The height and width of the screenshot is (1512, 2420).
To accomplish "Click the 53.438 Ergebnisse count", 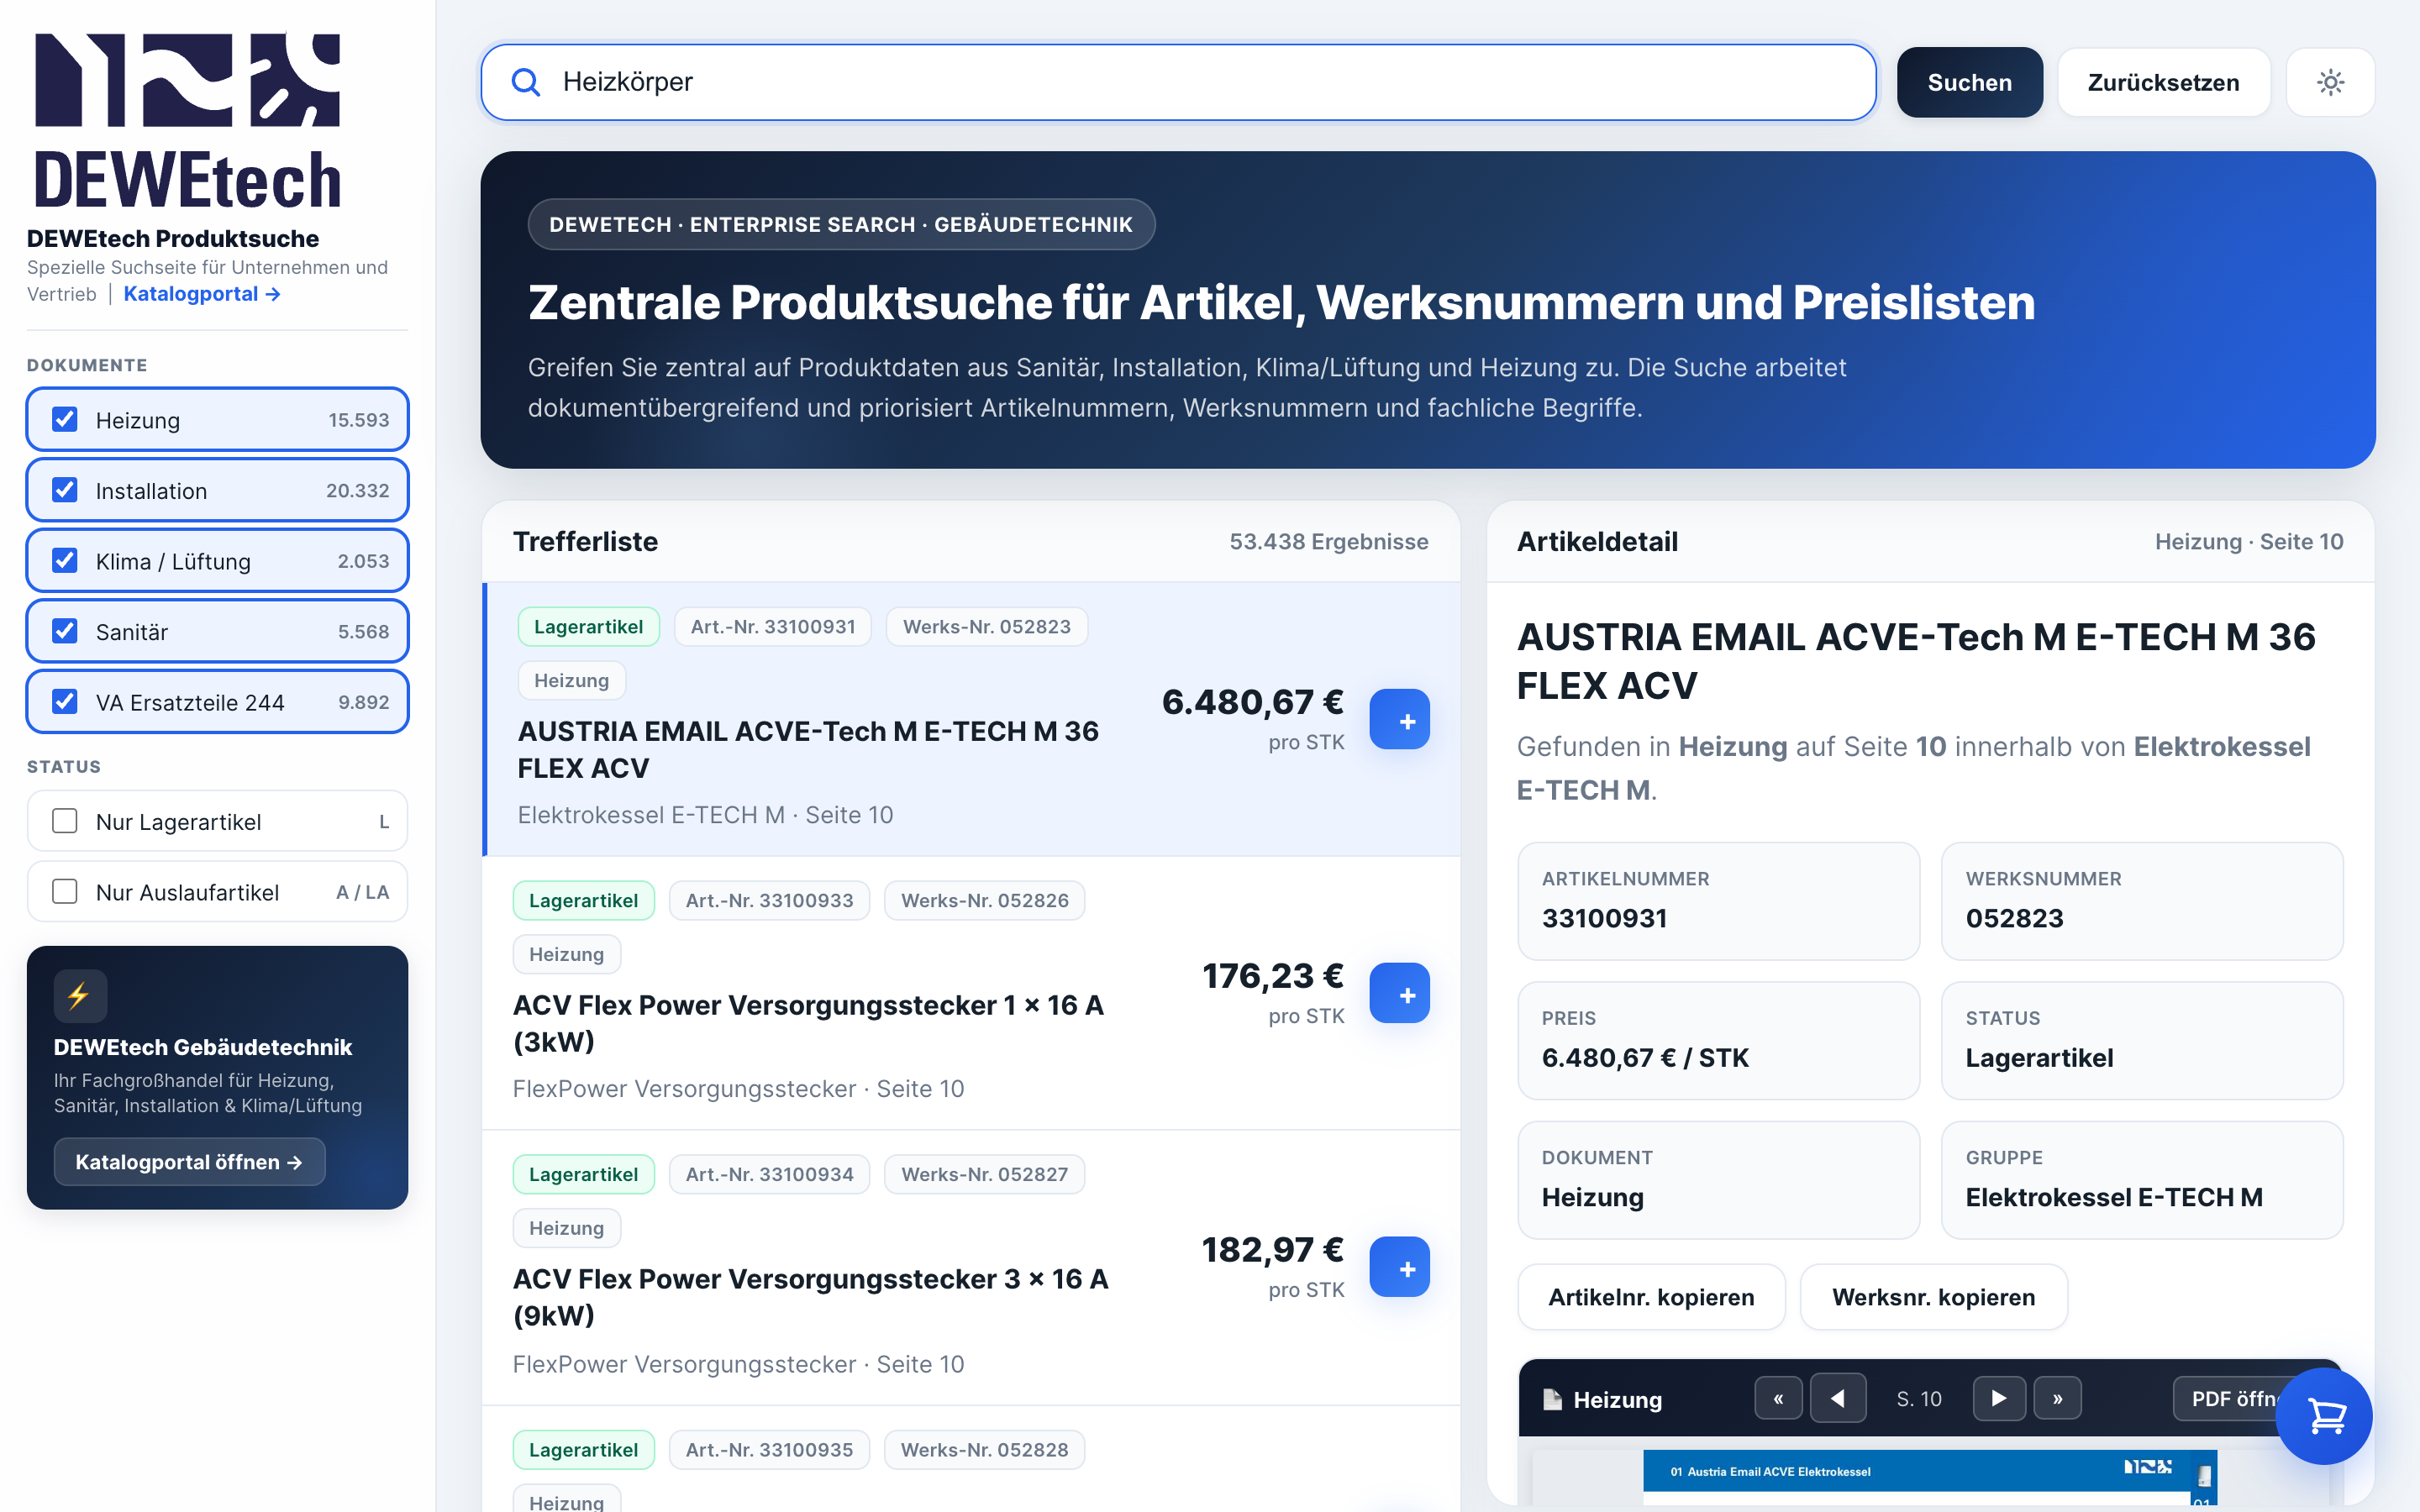I will (x=1329, y=542).
